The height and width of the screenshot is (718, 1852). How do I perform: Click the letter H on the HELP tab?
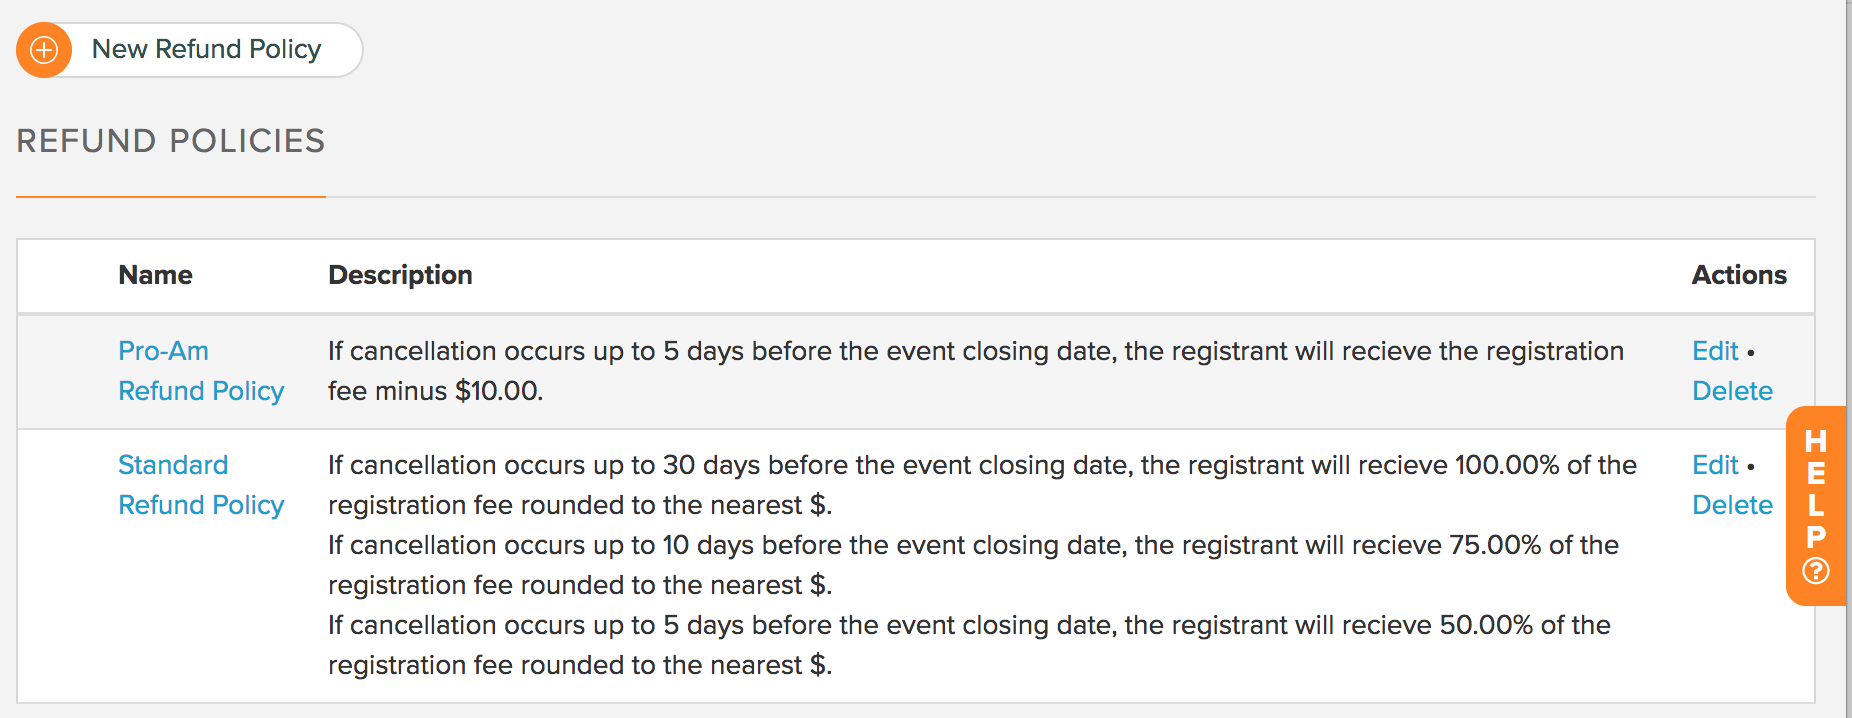click(1816, 441)
